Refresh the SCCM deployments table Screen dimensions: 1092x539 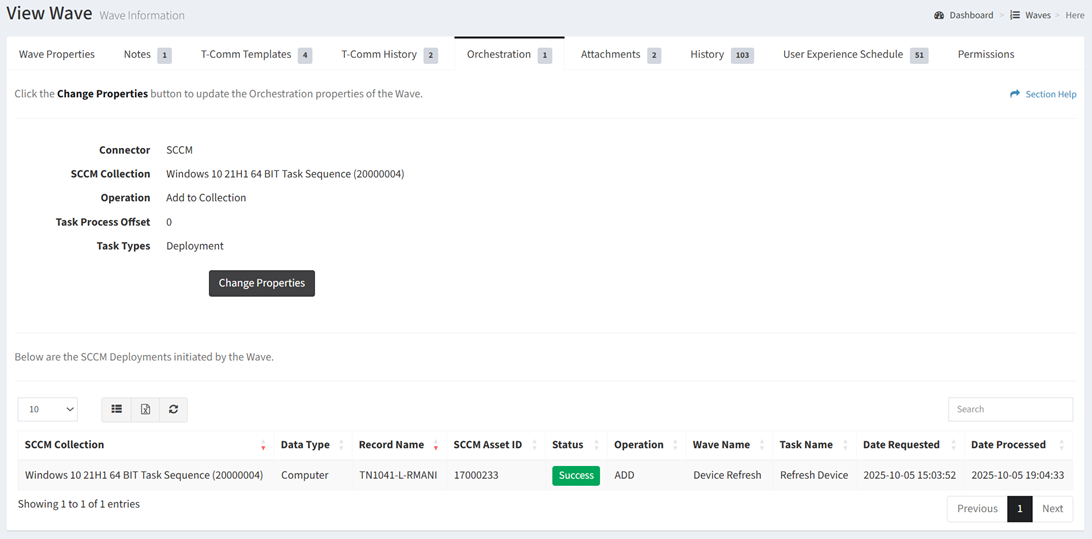(173, 409)
